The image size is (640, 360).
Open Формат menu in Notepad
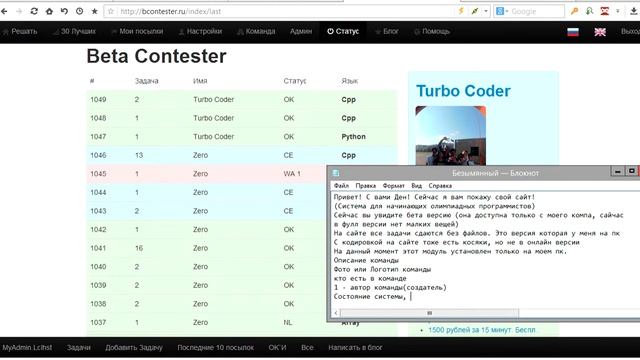(393, 186)
